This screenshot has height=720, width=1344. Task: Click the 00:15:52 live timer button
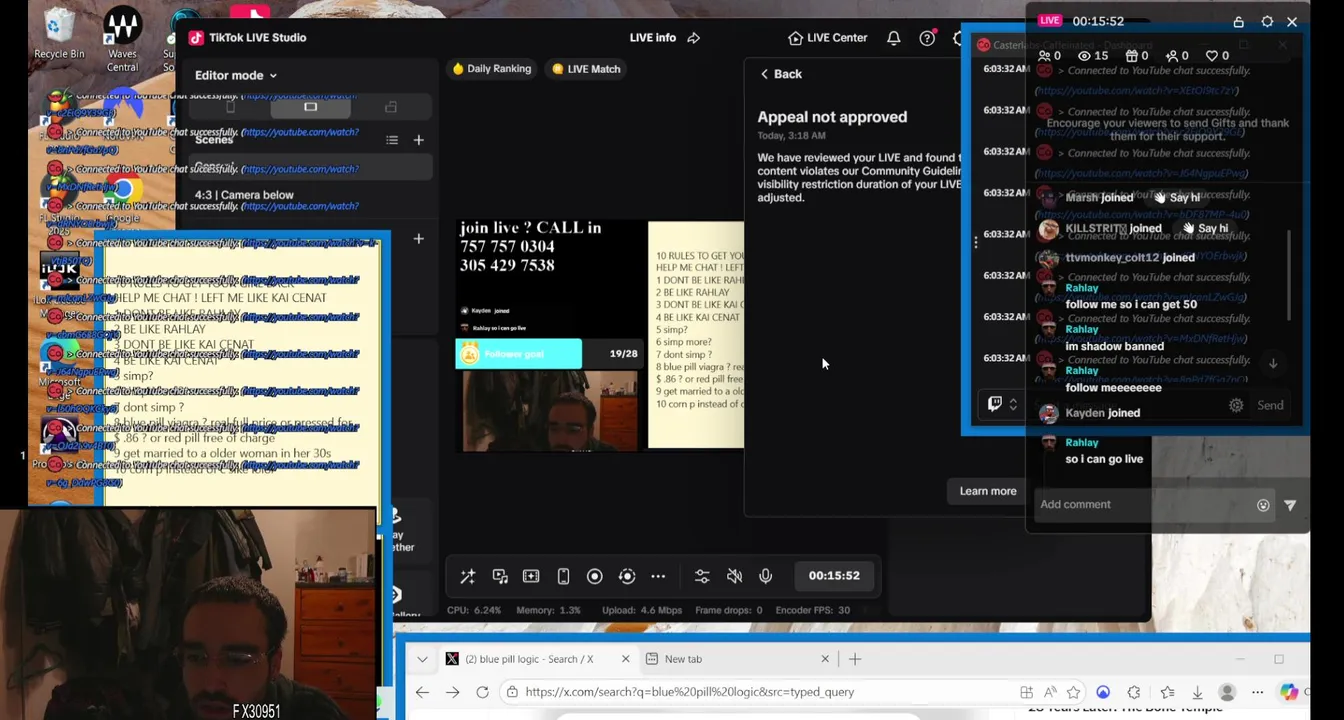point(834,575)
